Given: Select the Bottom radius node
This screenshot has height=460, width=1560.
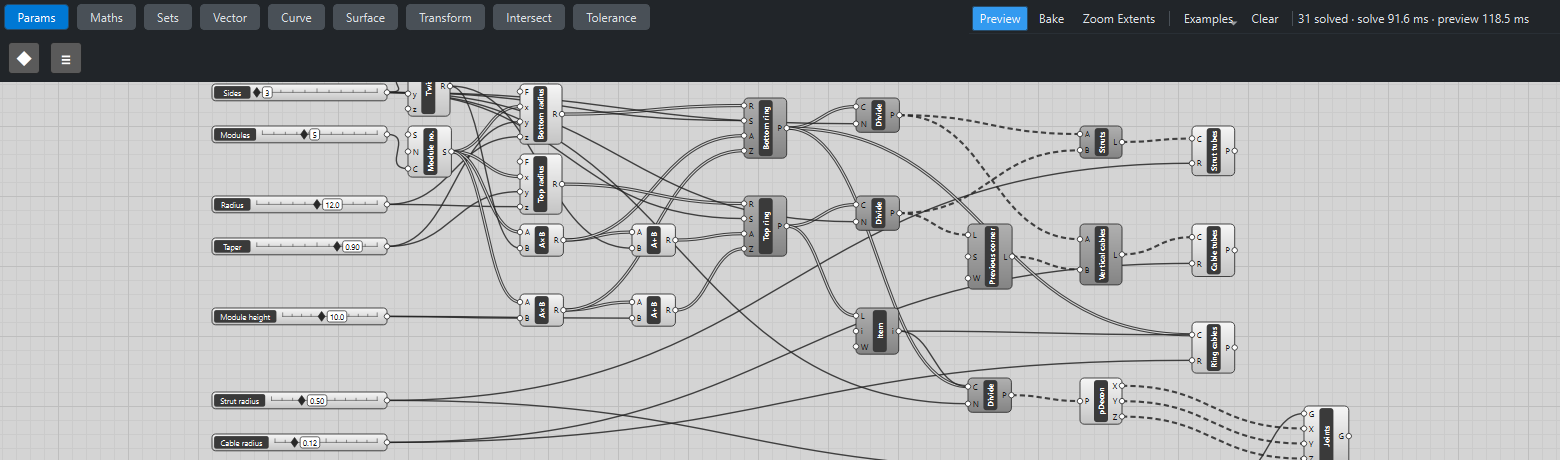Looking at the screenshot, I should coord(541,114).
